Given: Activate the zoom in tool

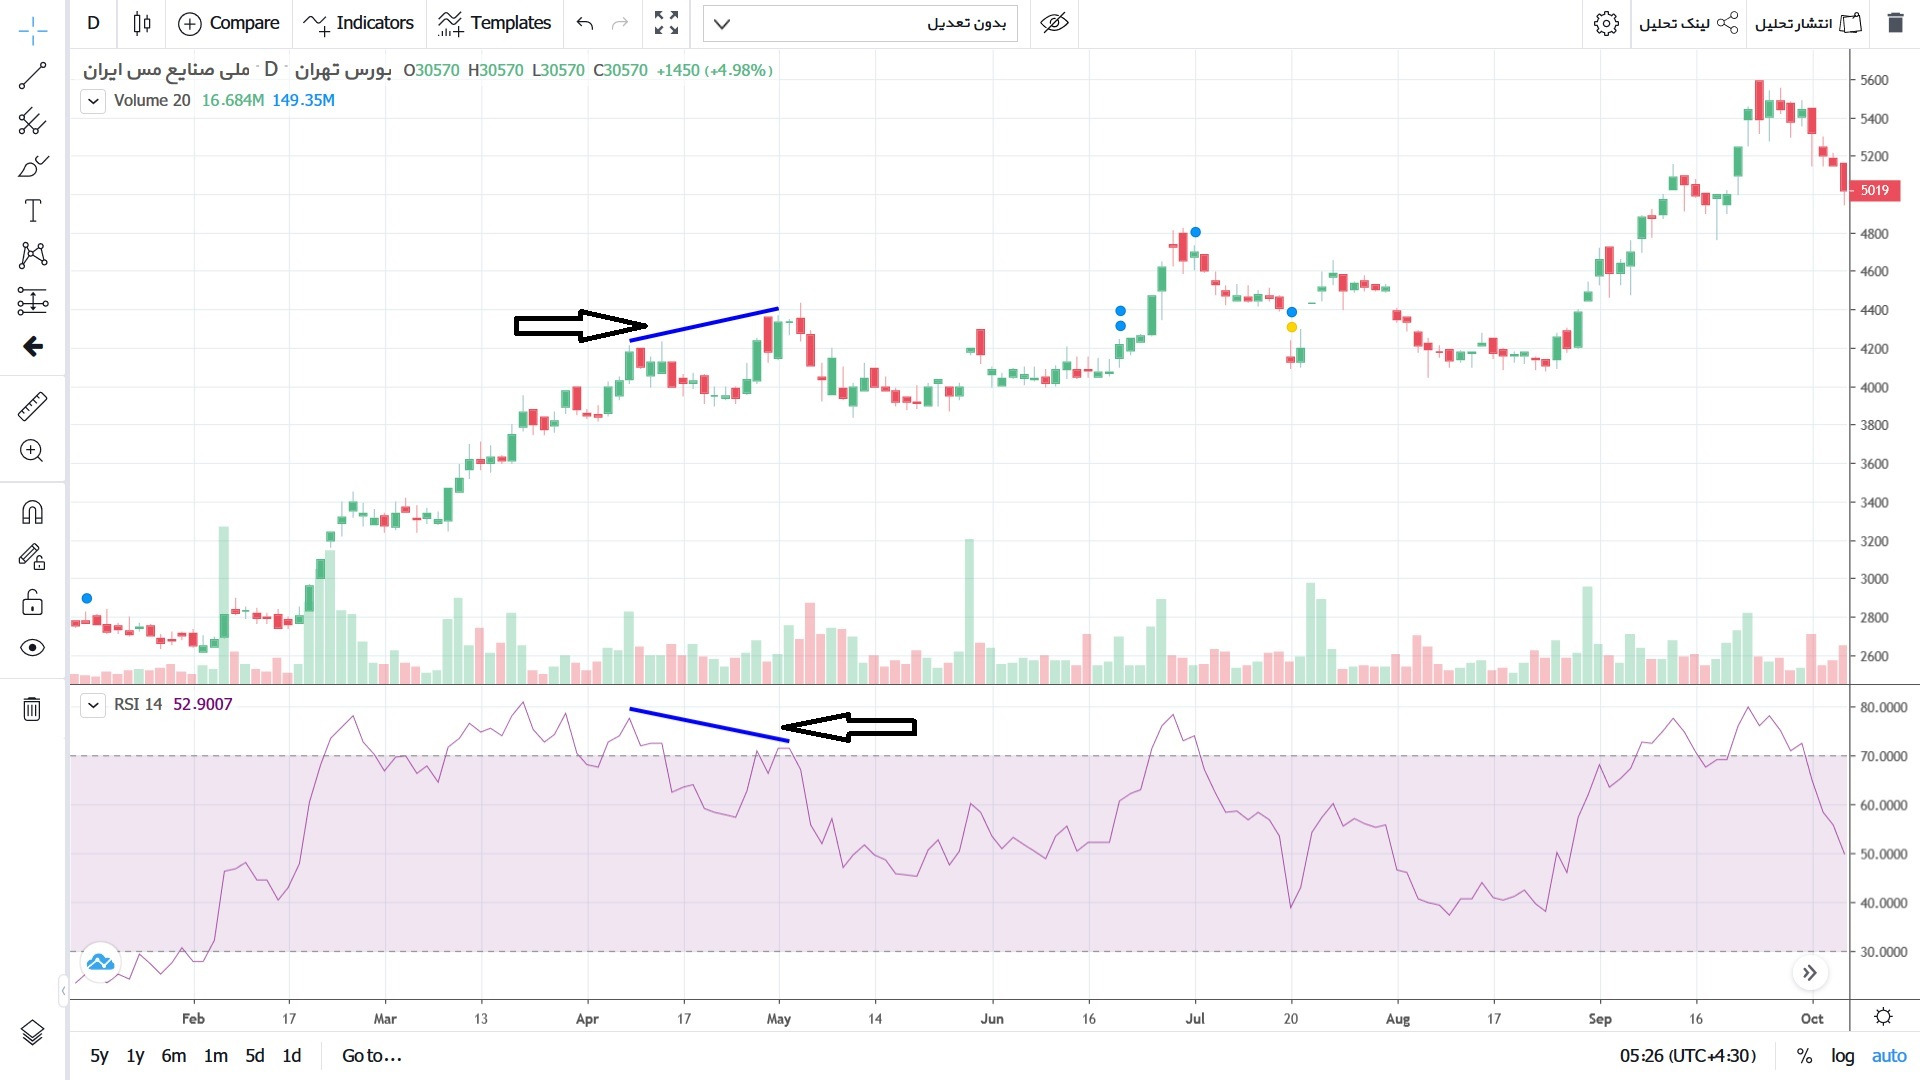Looking at the screenshot, I should pos(32,451).
